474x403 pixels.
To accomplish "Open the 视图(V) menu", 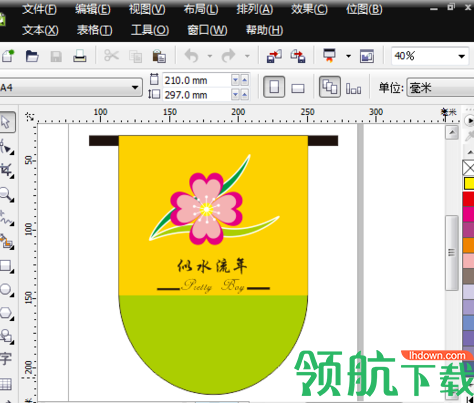I will [147, 10].
